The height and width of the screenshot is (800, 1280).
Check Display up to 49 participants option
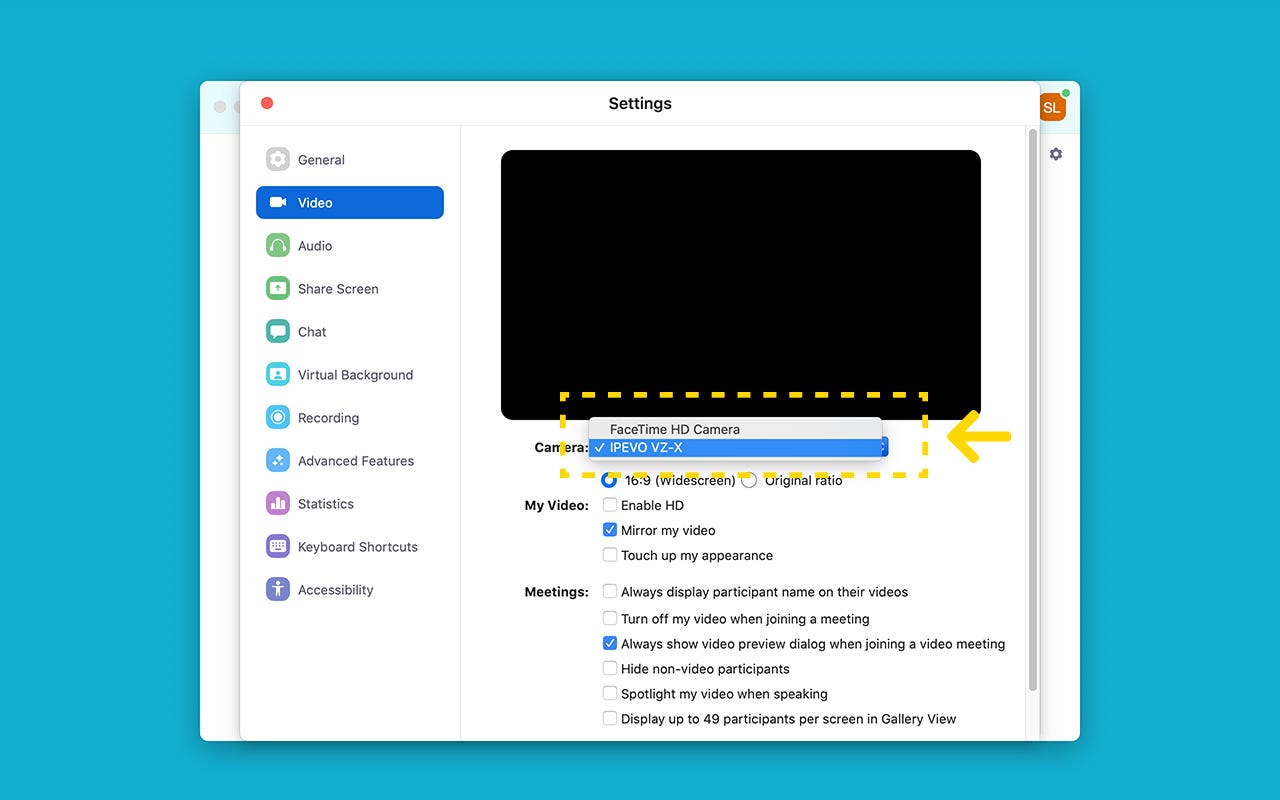point(610,719)
